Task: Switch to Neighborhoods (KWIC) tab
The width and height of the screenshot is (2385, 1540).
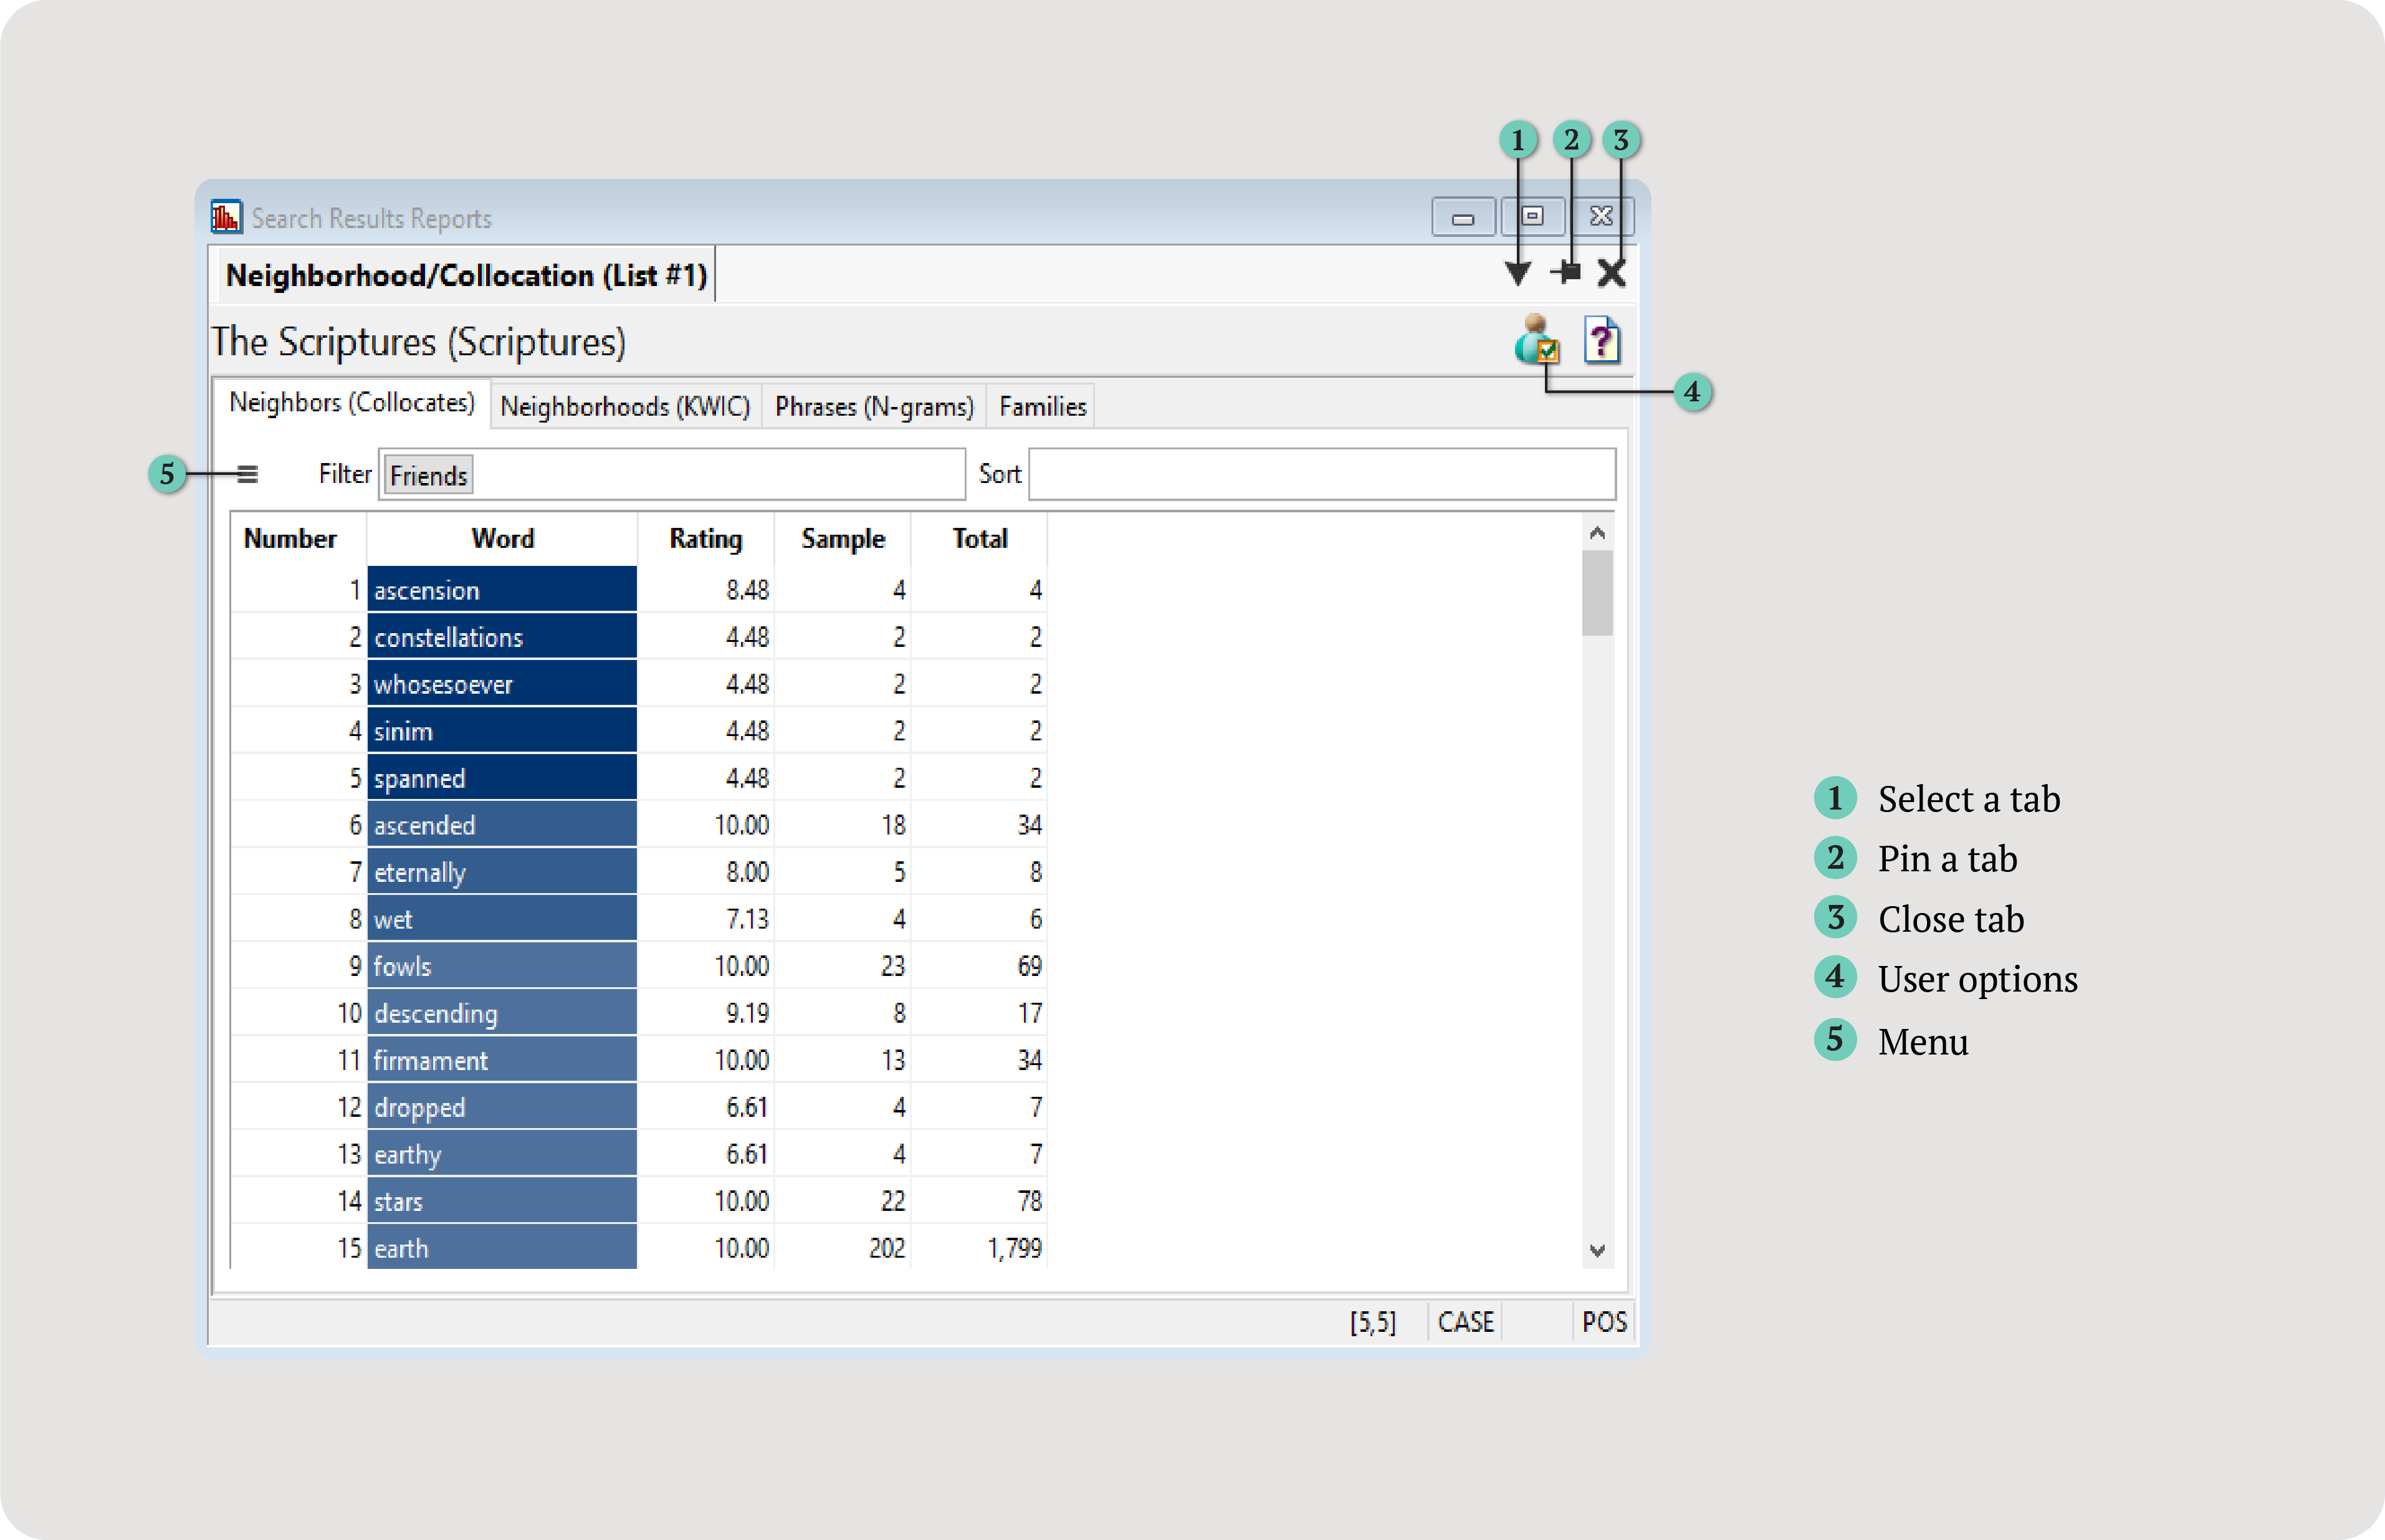Action: click(x=625, y=407)
